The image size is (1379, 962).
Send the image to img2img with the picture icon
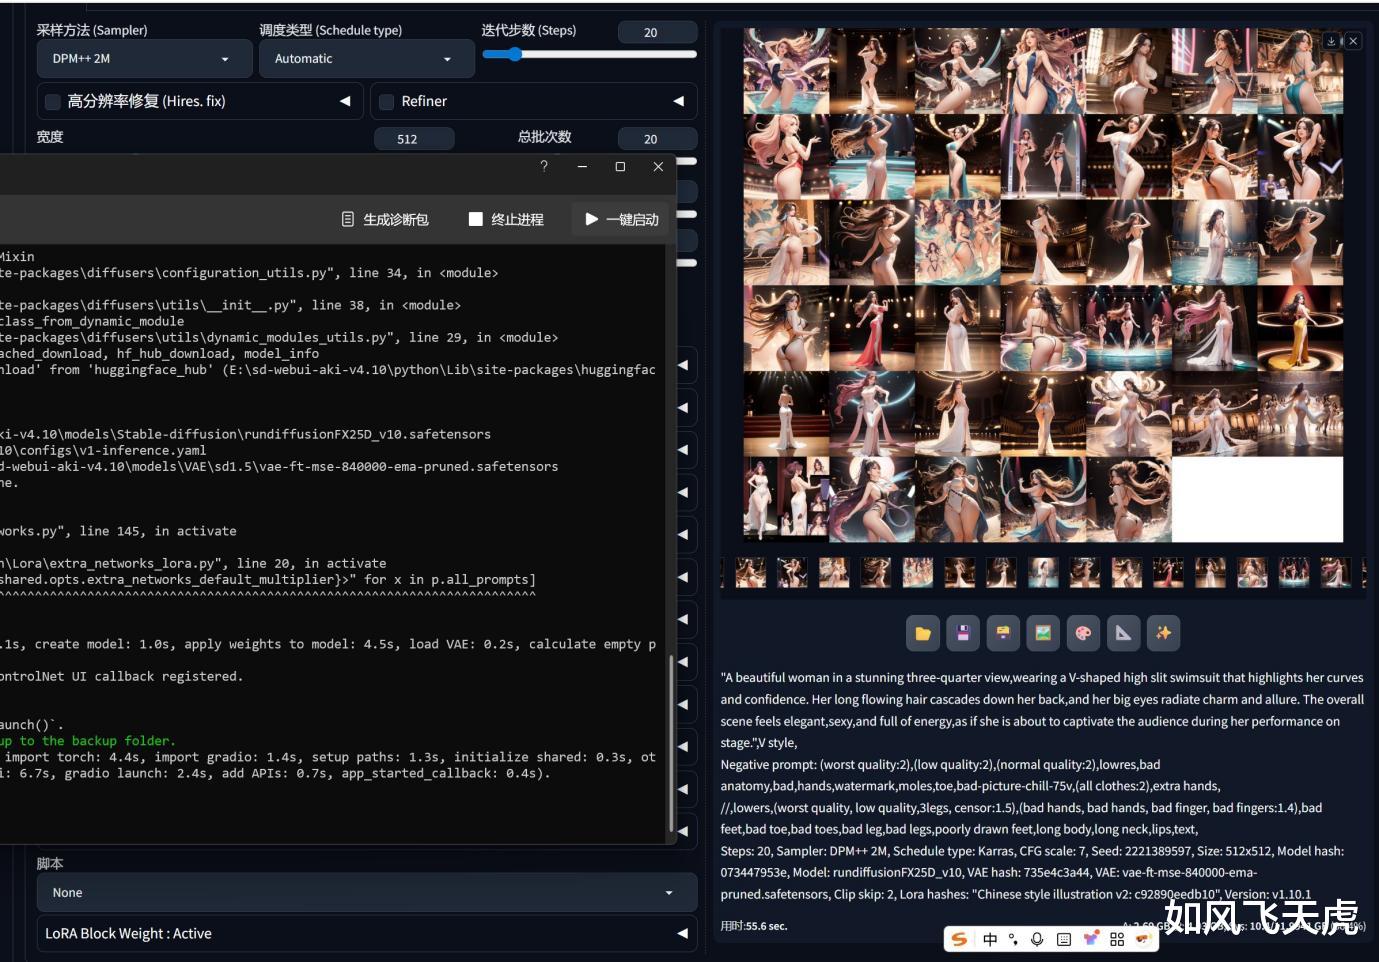[1043, 633]
